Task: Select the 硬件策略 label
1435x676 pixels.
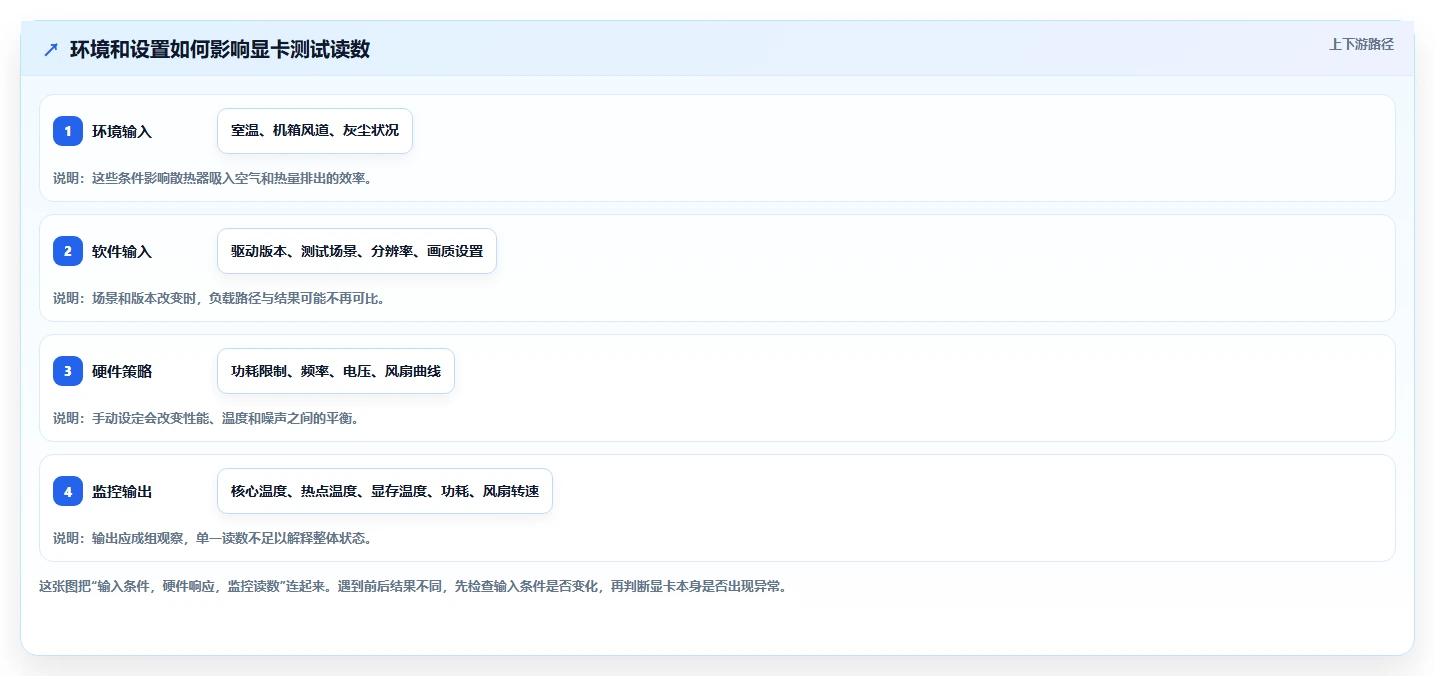Action: pyautogui.click(x=122, y=371)
